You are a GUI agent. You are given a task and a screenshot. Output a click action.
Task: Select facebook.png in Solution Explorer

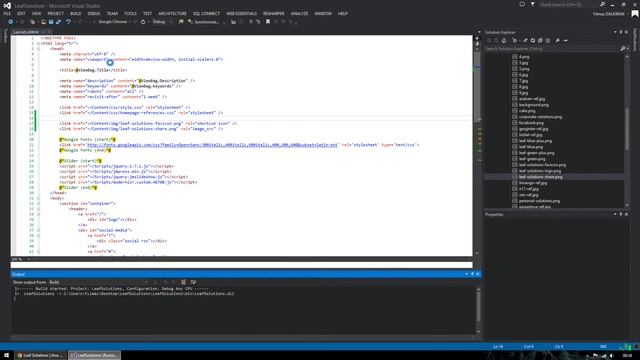pyautogui.click(x=531, y=122)
